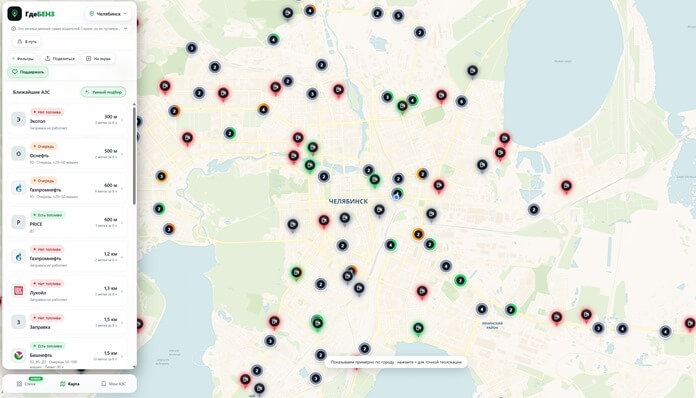Click the О logo of Оснефть station

click(x=18, y=154)
